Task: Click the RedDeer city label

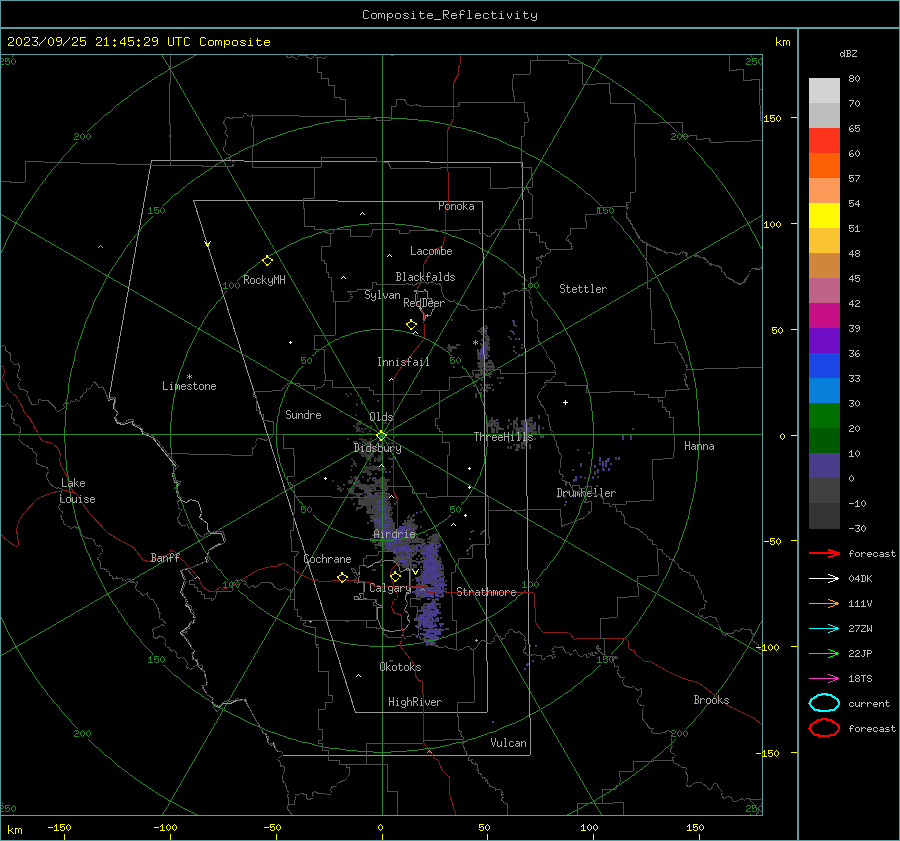Action: pyautogui.click(x=424, y=303)
